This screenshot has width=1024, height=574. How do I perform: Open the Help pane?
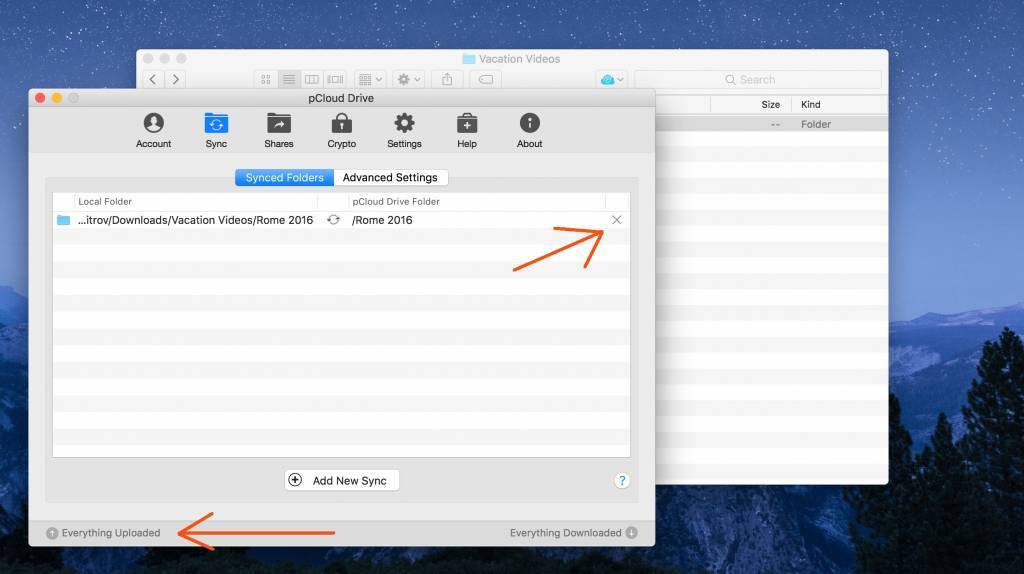pyautogui.click(x=467, y=131)
